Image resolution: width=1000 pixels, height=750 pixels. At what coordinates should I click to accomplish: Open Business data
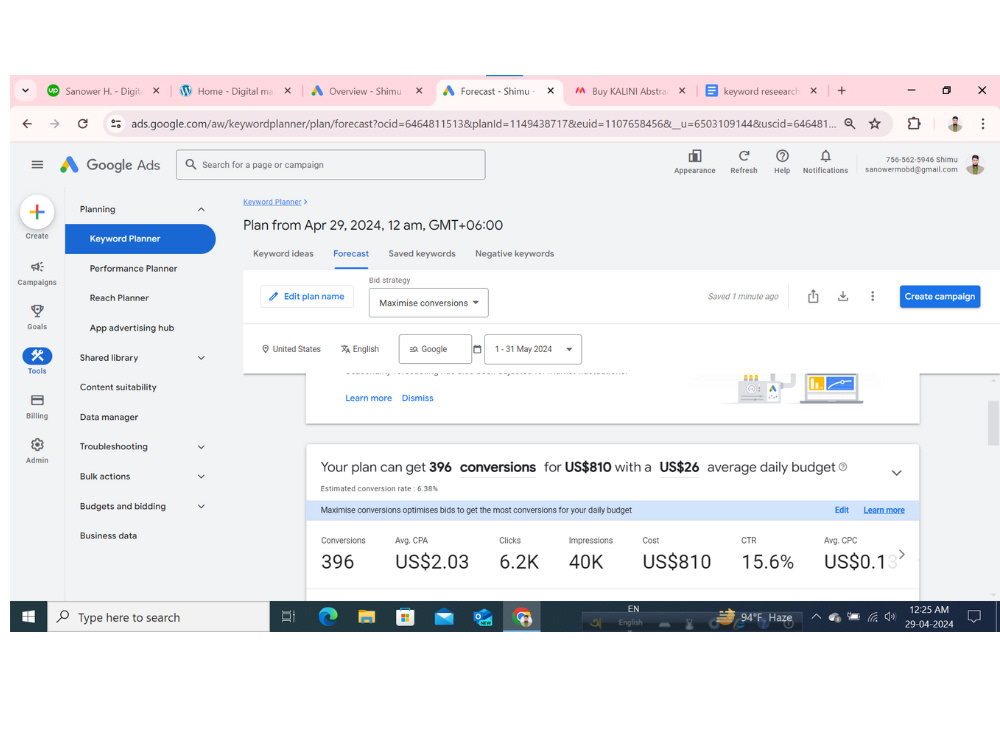click(x=108, y=536)
